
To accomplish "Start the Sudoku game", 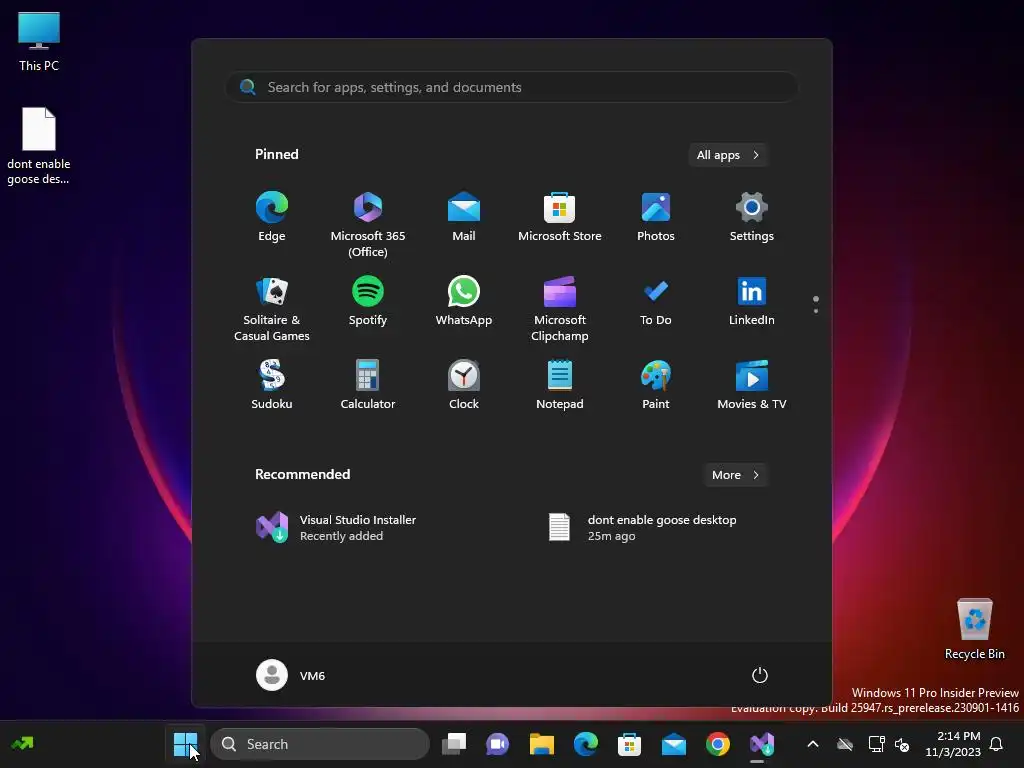I will [272, 385].
